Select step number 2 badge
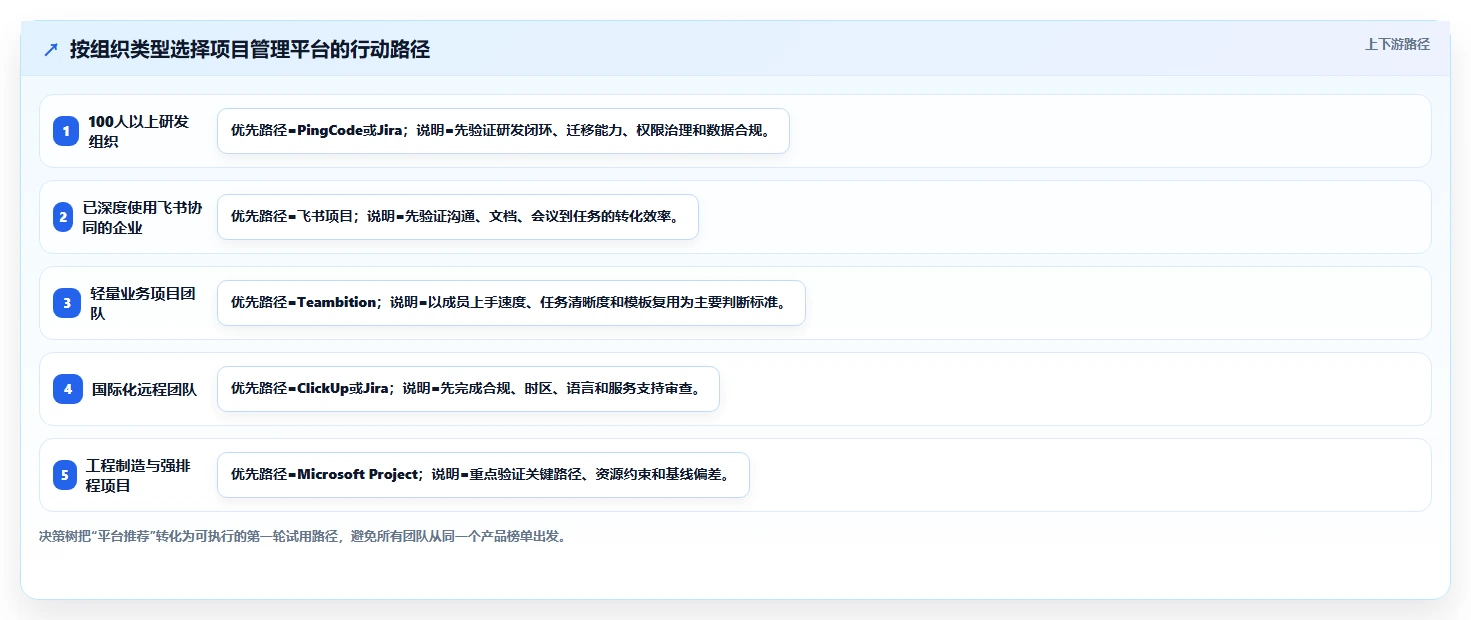Viewport: 1471px width, 620px height. tap(63, 217)
